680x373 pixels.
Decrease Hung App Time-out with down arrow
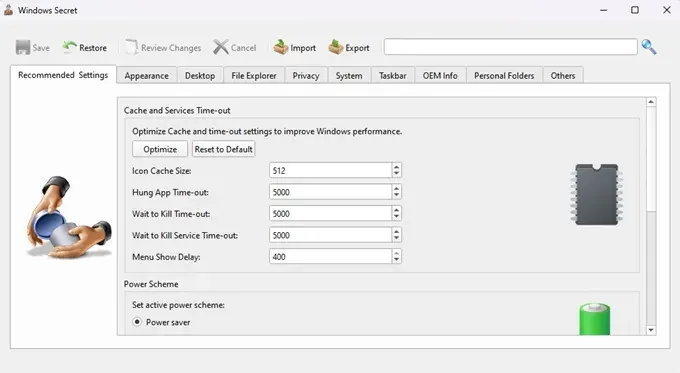pyautogui.click(x=396, y=195)
